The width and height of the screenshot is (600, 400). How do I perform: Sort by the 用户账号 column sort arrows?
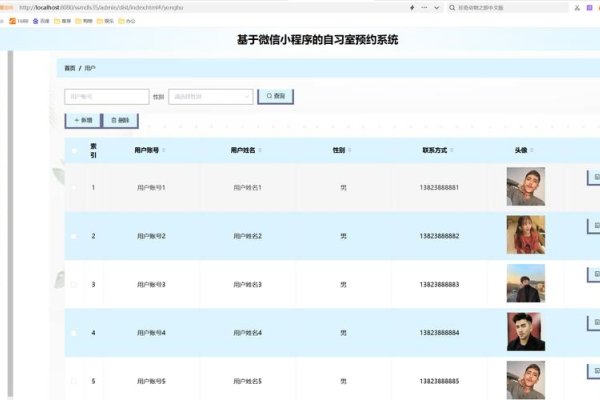pyautogui.click(x=164, y=150)
